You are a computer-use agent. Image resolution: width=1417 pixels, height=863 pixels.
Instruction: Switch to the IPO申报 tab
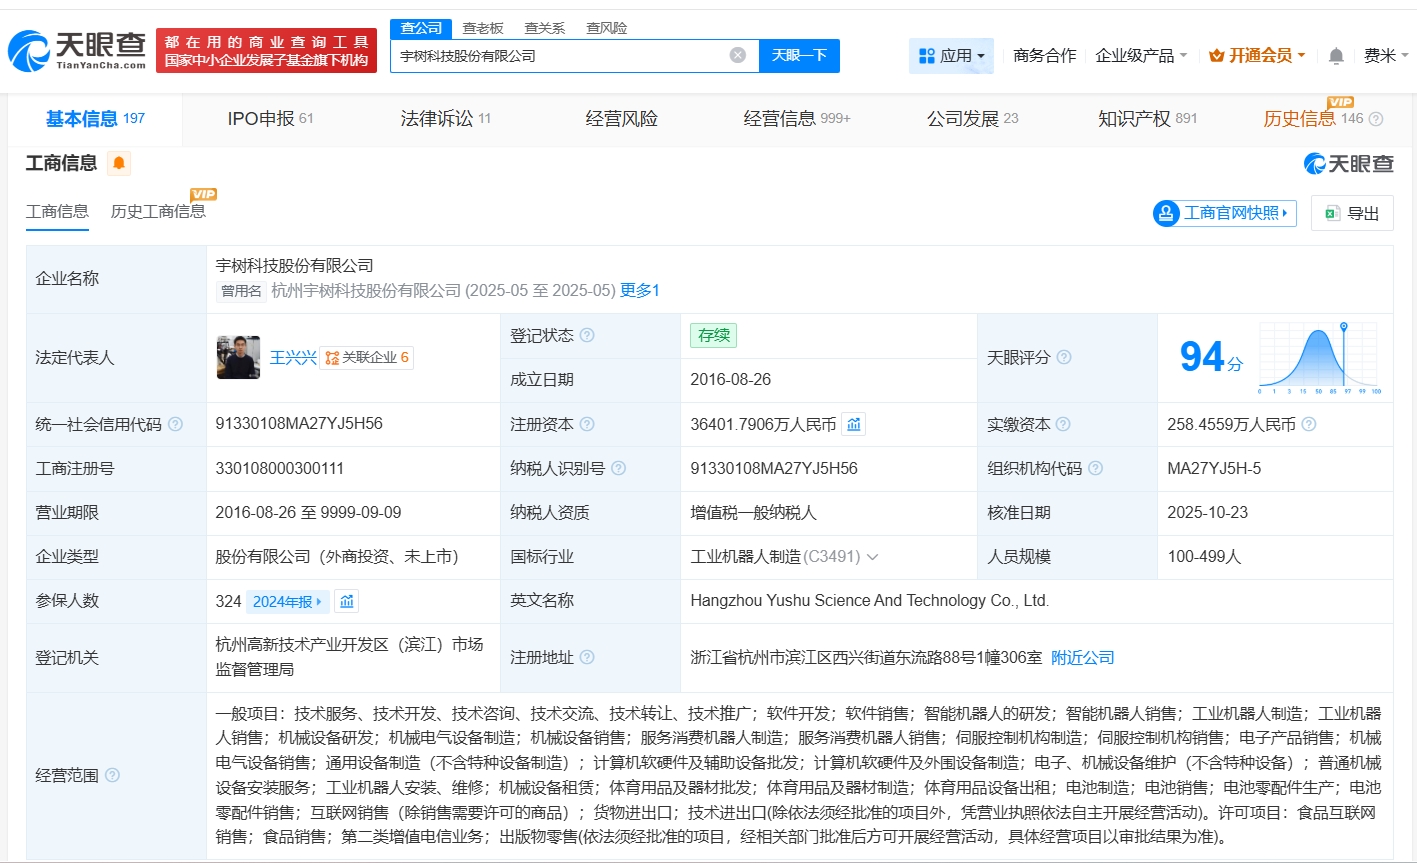click(x=270, y=119)
